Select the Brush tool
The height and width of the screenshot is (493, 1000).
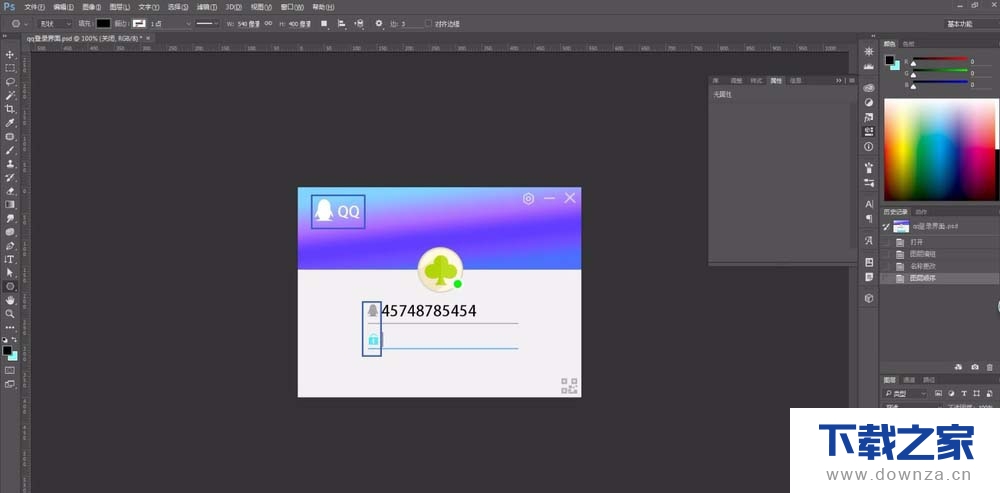[10, 151]
